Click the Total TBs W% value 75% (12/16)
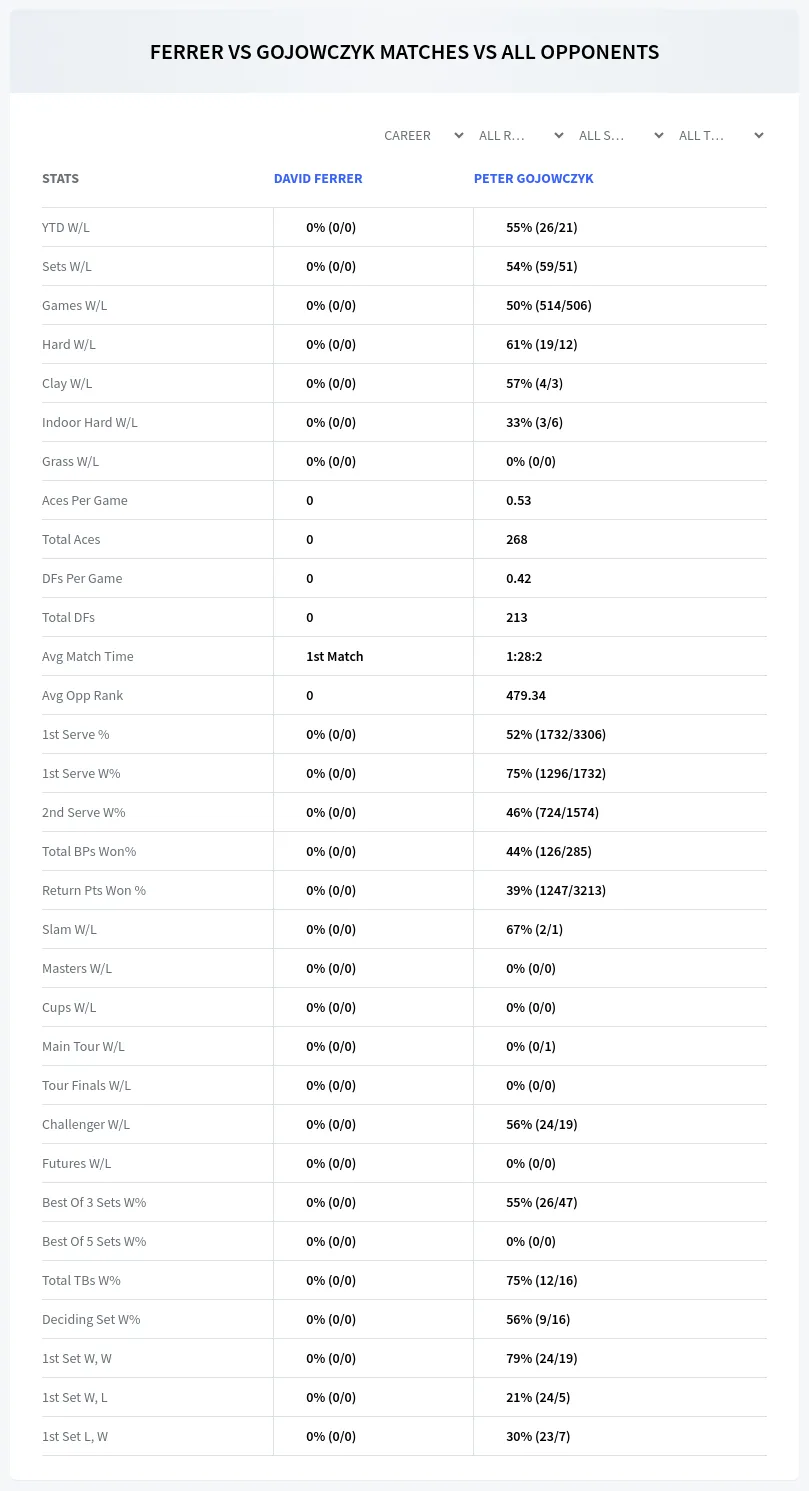The image size is (809, 1491). (541, 1280)
